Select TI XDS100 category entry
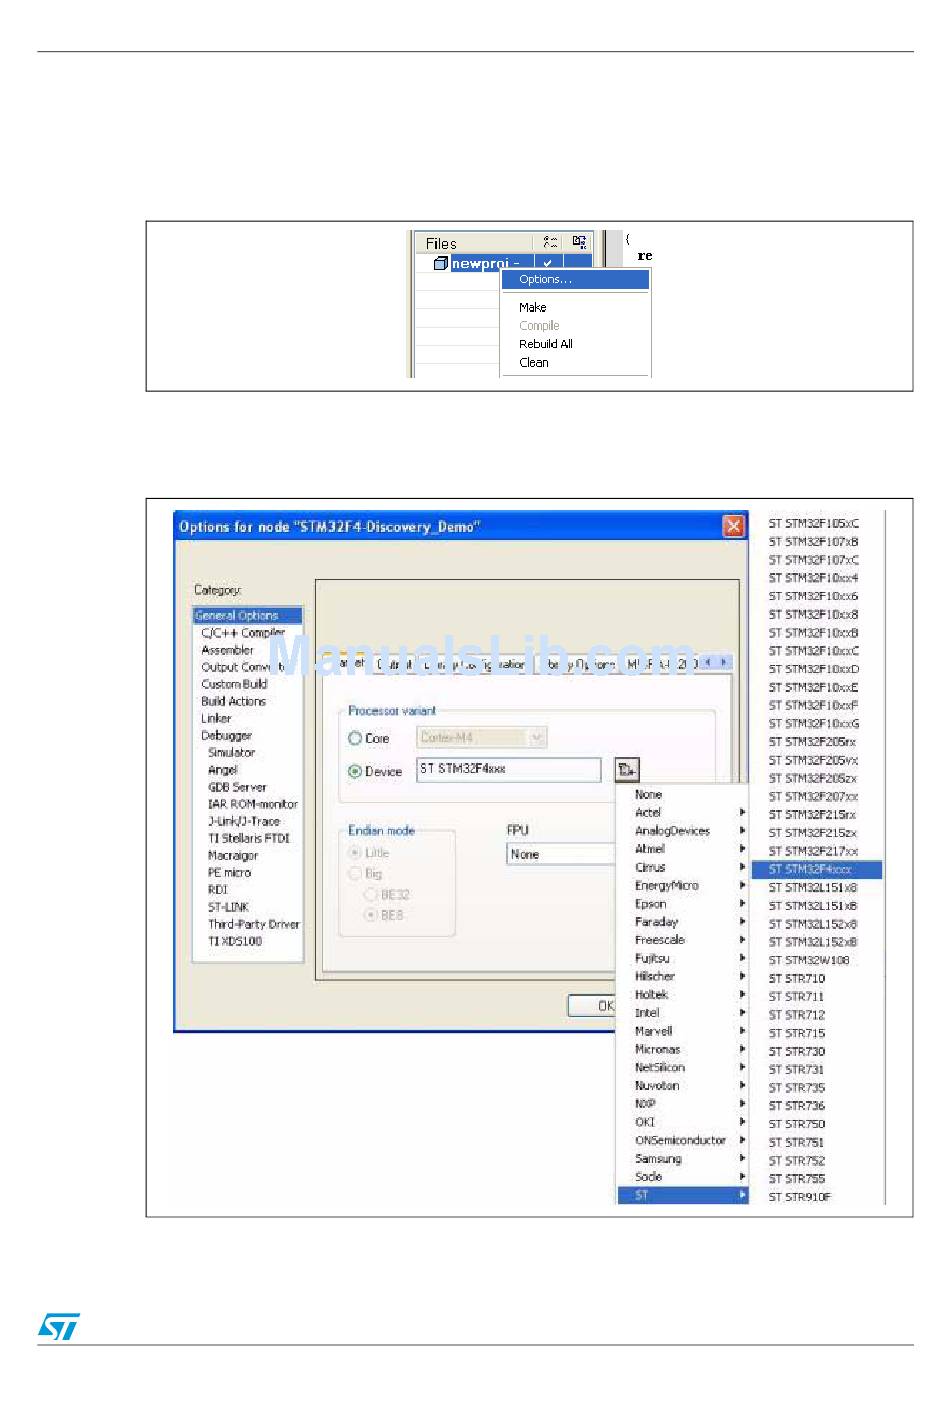950x1420 pixels. point(235,941)
